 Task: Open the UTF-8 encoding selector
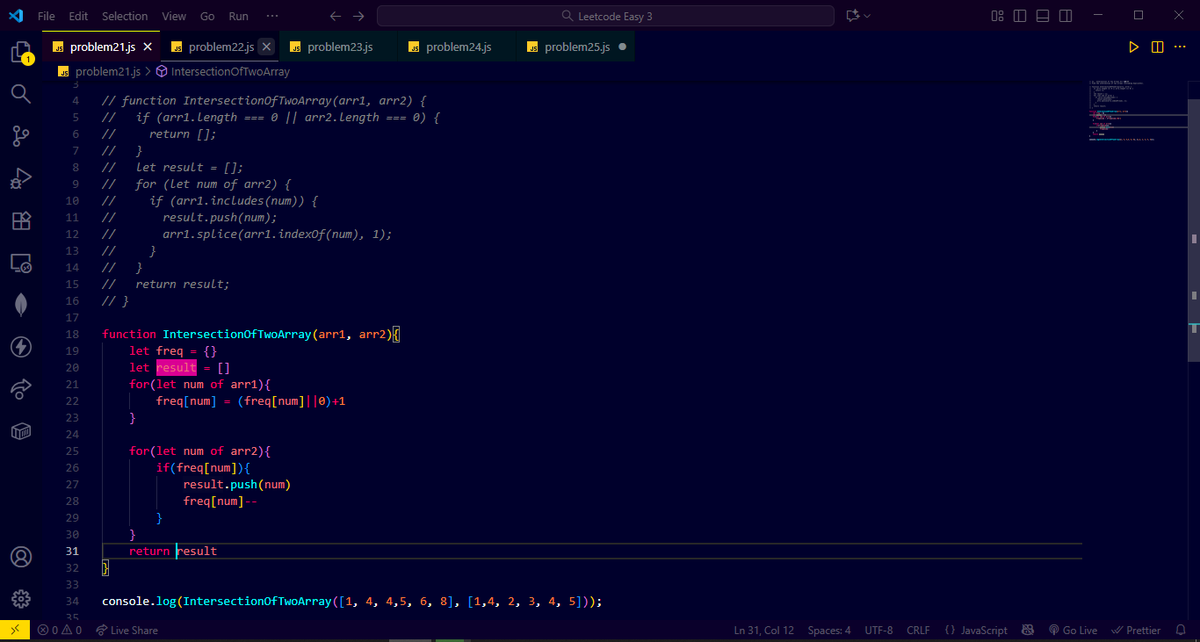click(x=880, y=630)
